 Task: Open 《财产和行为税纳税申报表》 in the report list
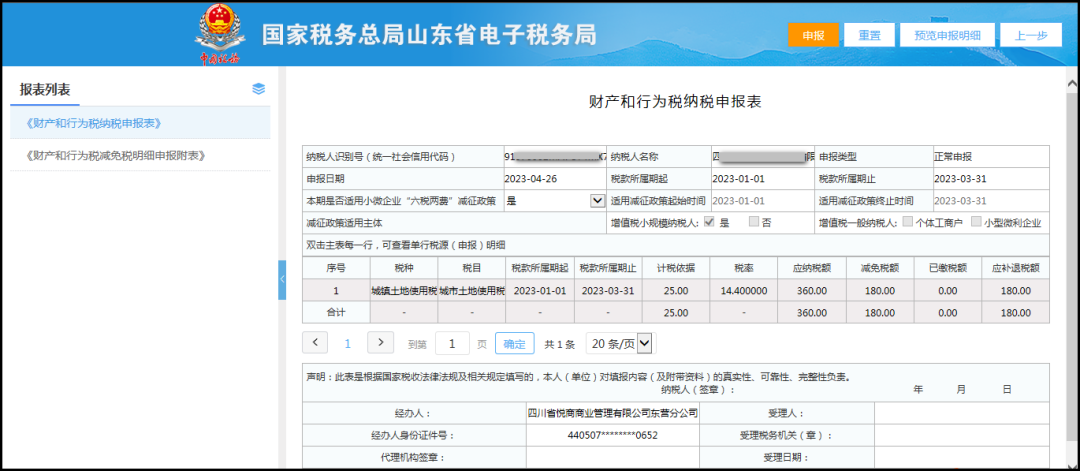coord(141,123)
